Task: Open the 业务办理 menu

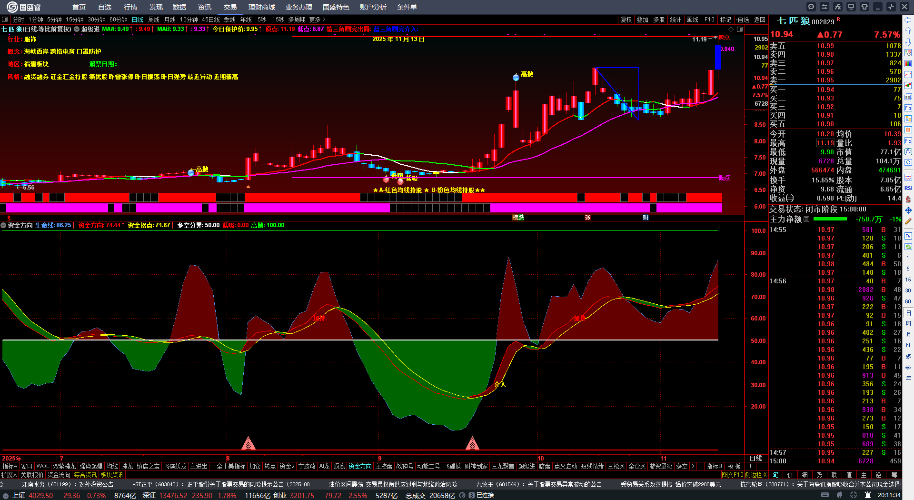Action: 299,7
